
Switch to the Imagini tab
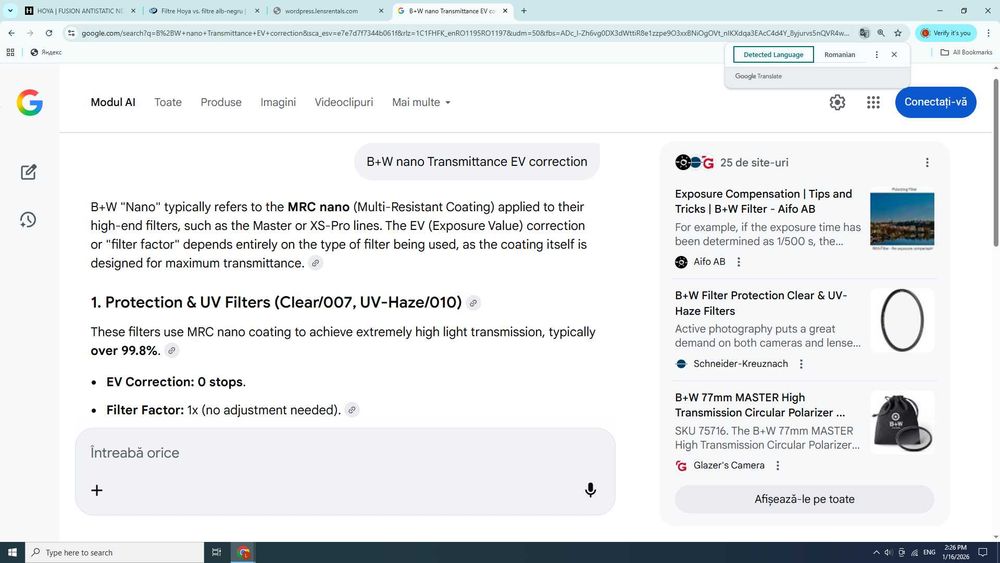(278, 102)
